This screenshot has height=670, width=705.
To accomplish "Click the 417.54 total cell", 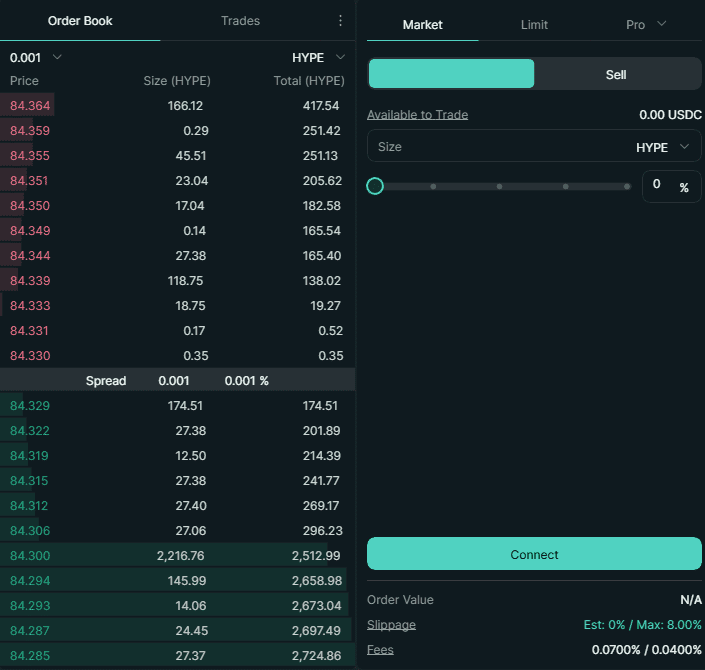I will [321, 106].
